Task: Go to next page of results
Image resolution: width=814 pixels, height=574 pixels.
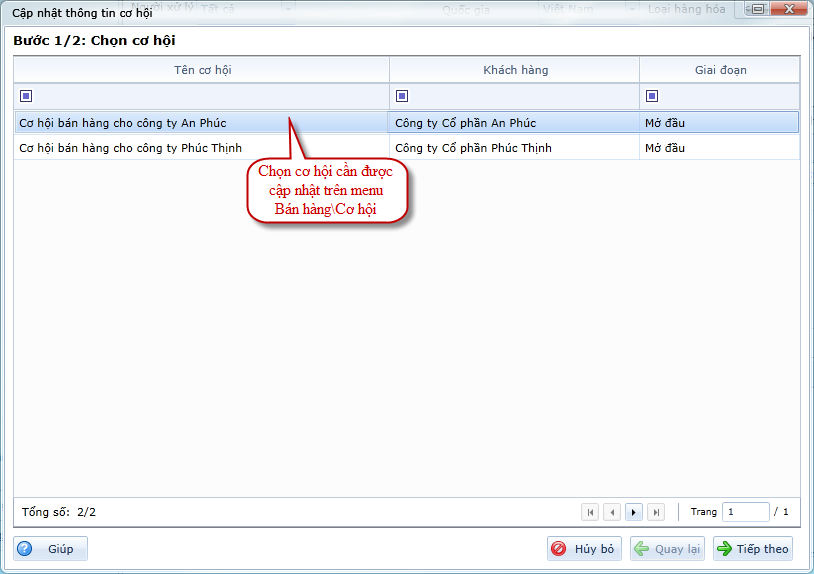Action: (634, 512)
